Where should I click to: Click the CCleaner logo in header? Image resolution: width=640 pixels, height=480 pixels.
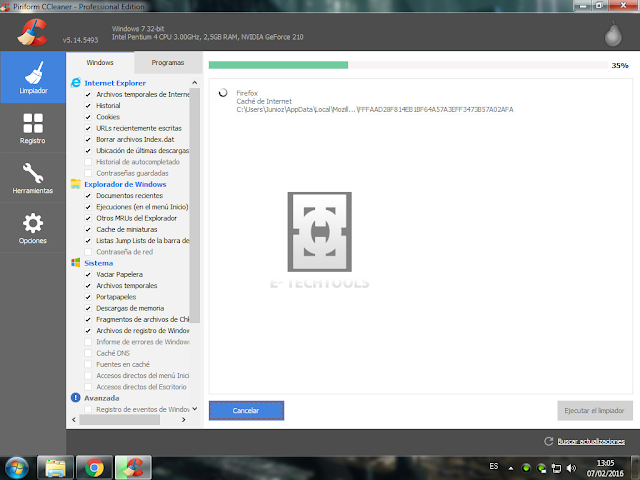(32, 33)
